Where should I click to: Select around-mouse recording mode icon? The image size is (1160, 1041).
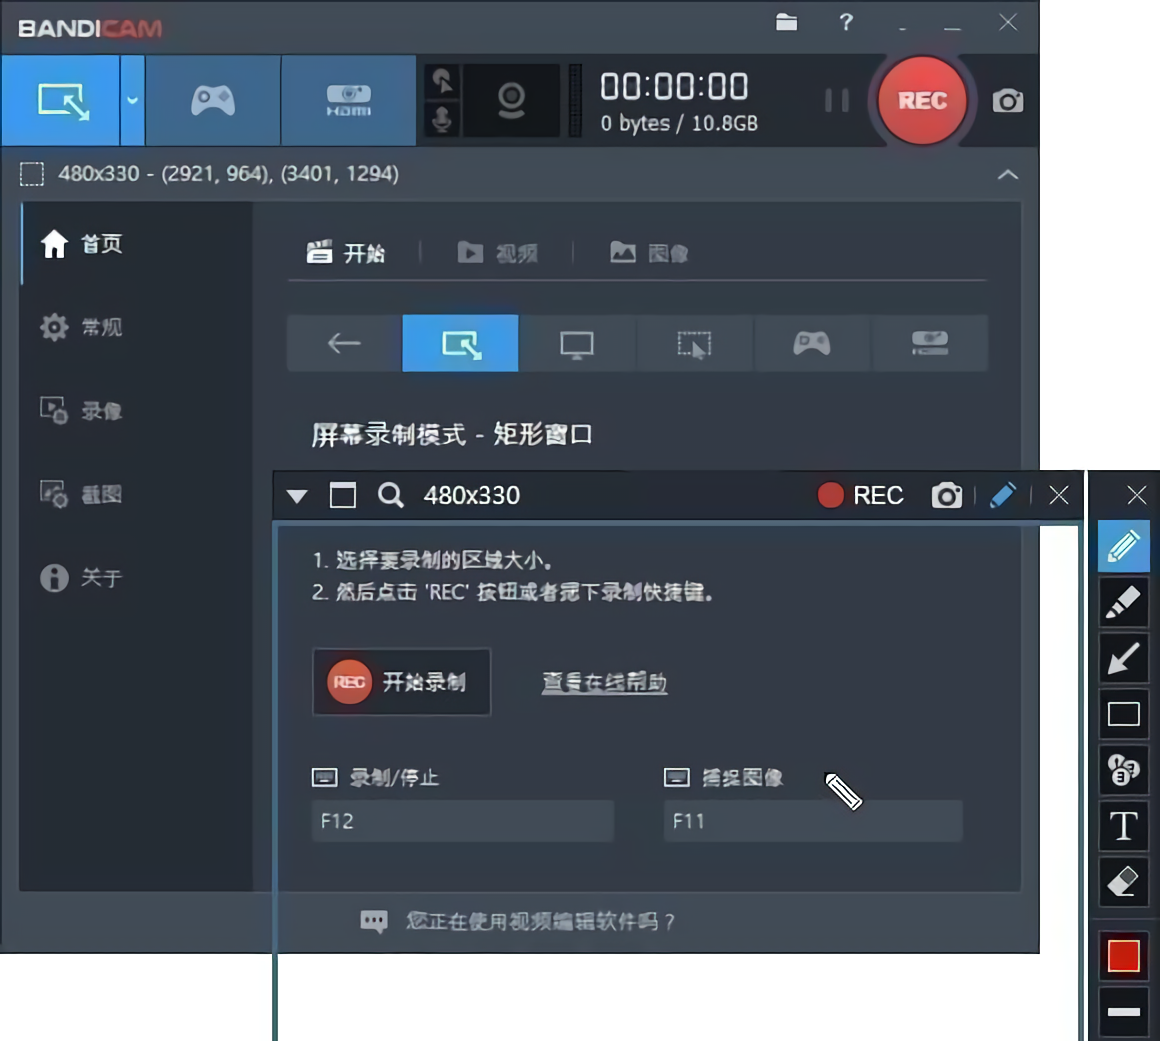(x=694, y=343)
